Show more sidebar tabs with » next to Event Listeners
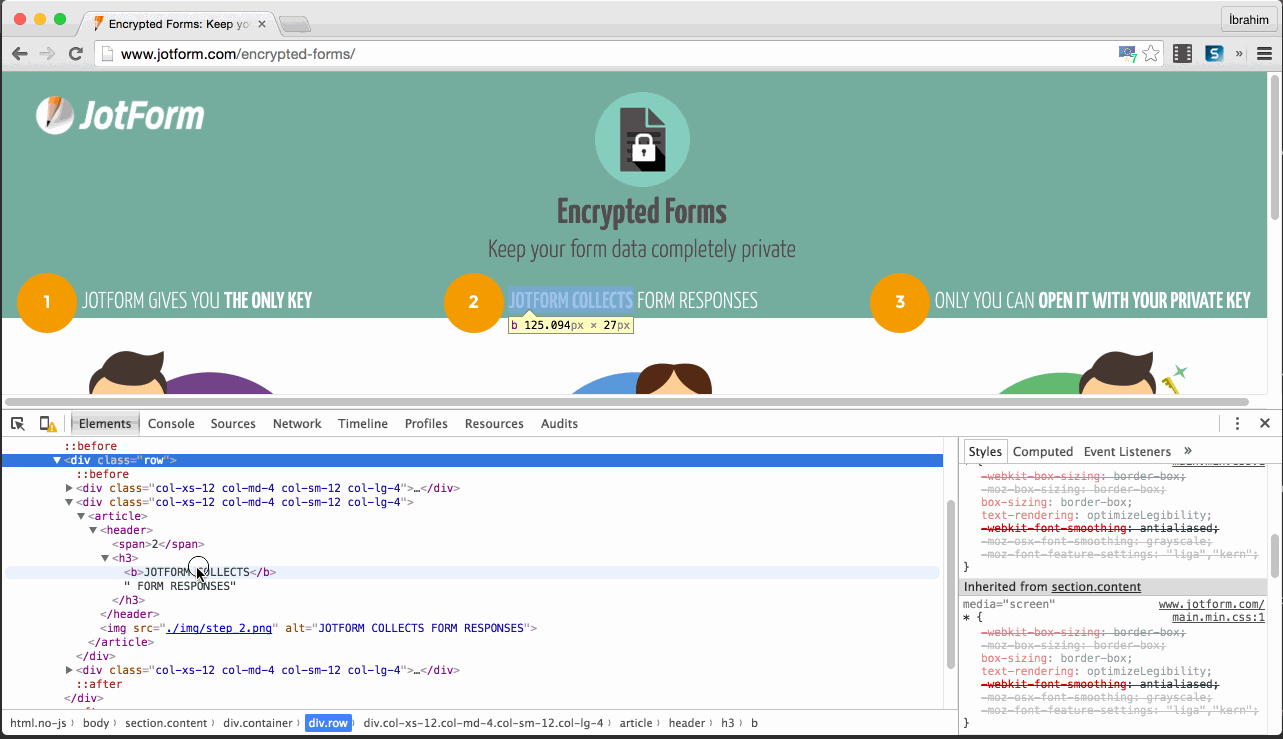The width and height of the screenshot is (1283, 739). pos(1188,452)
